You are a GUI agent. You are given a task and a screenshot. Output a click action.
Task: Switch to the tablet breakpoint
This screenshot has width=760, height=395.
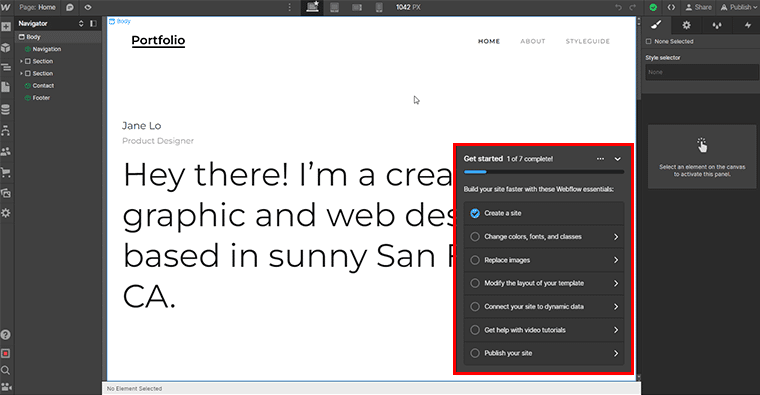[334, 7]
